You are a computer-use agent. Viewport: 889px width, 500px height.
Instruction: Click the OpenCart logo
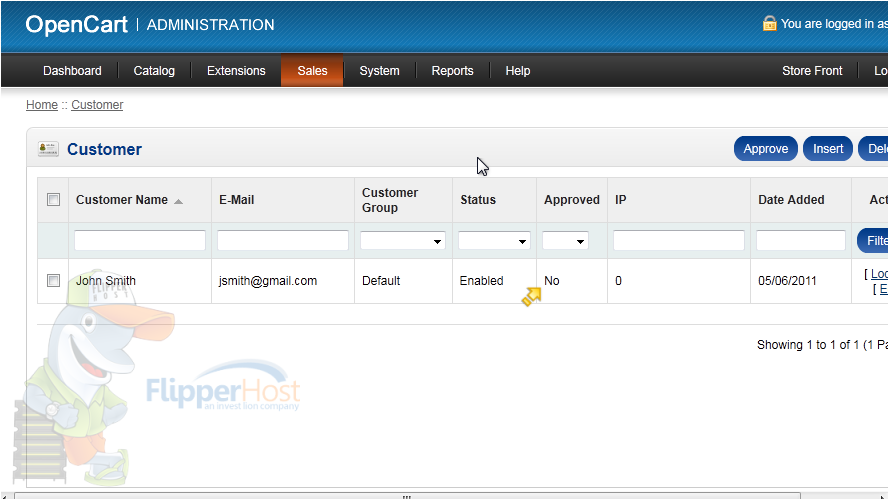[x=77, y=24]
